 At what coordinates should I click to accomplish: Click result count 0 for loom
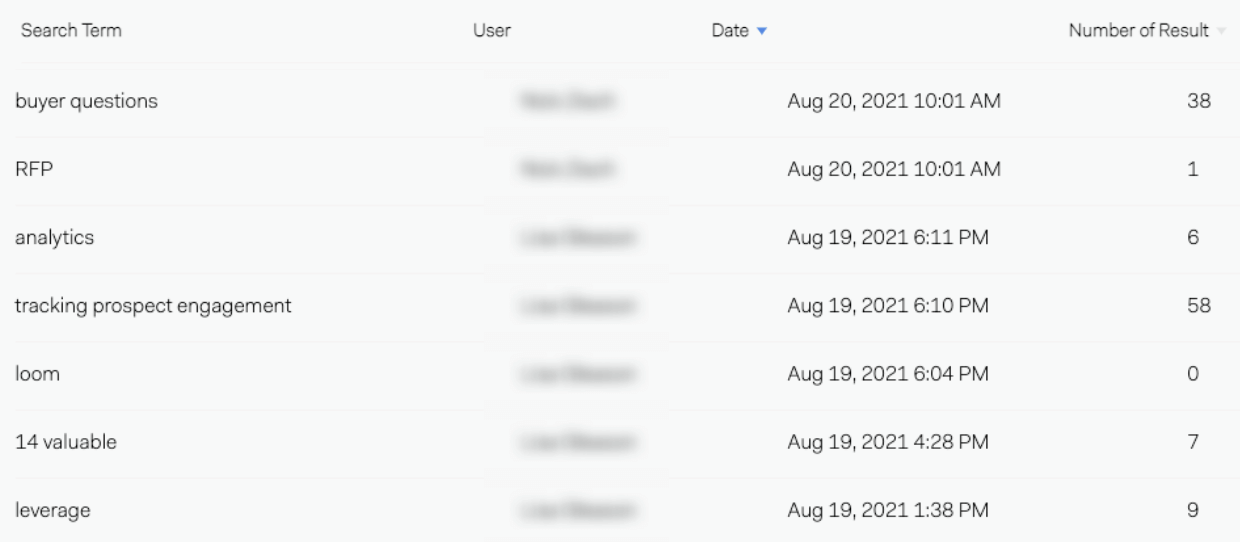[x=1192, y=374]
